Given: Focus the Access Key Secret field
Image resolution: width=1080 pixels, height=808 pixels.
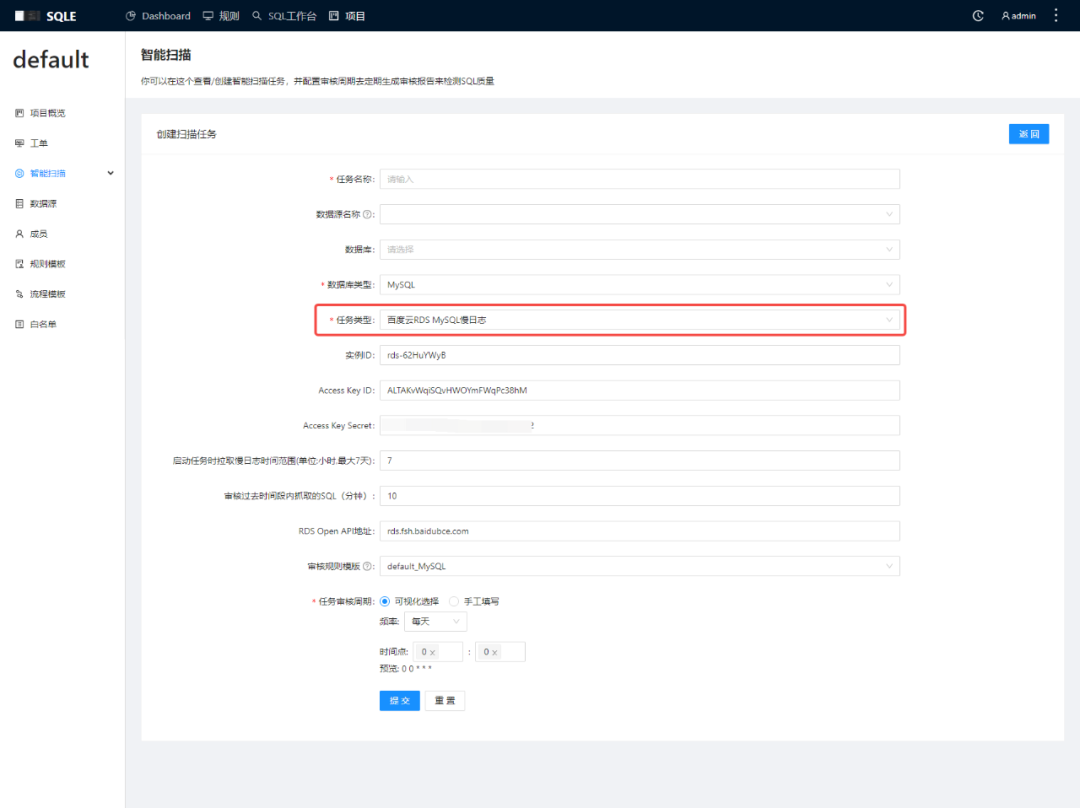Looking at the screenshot, I should 639,425.
